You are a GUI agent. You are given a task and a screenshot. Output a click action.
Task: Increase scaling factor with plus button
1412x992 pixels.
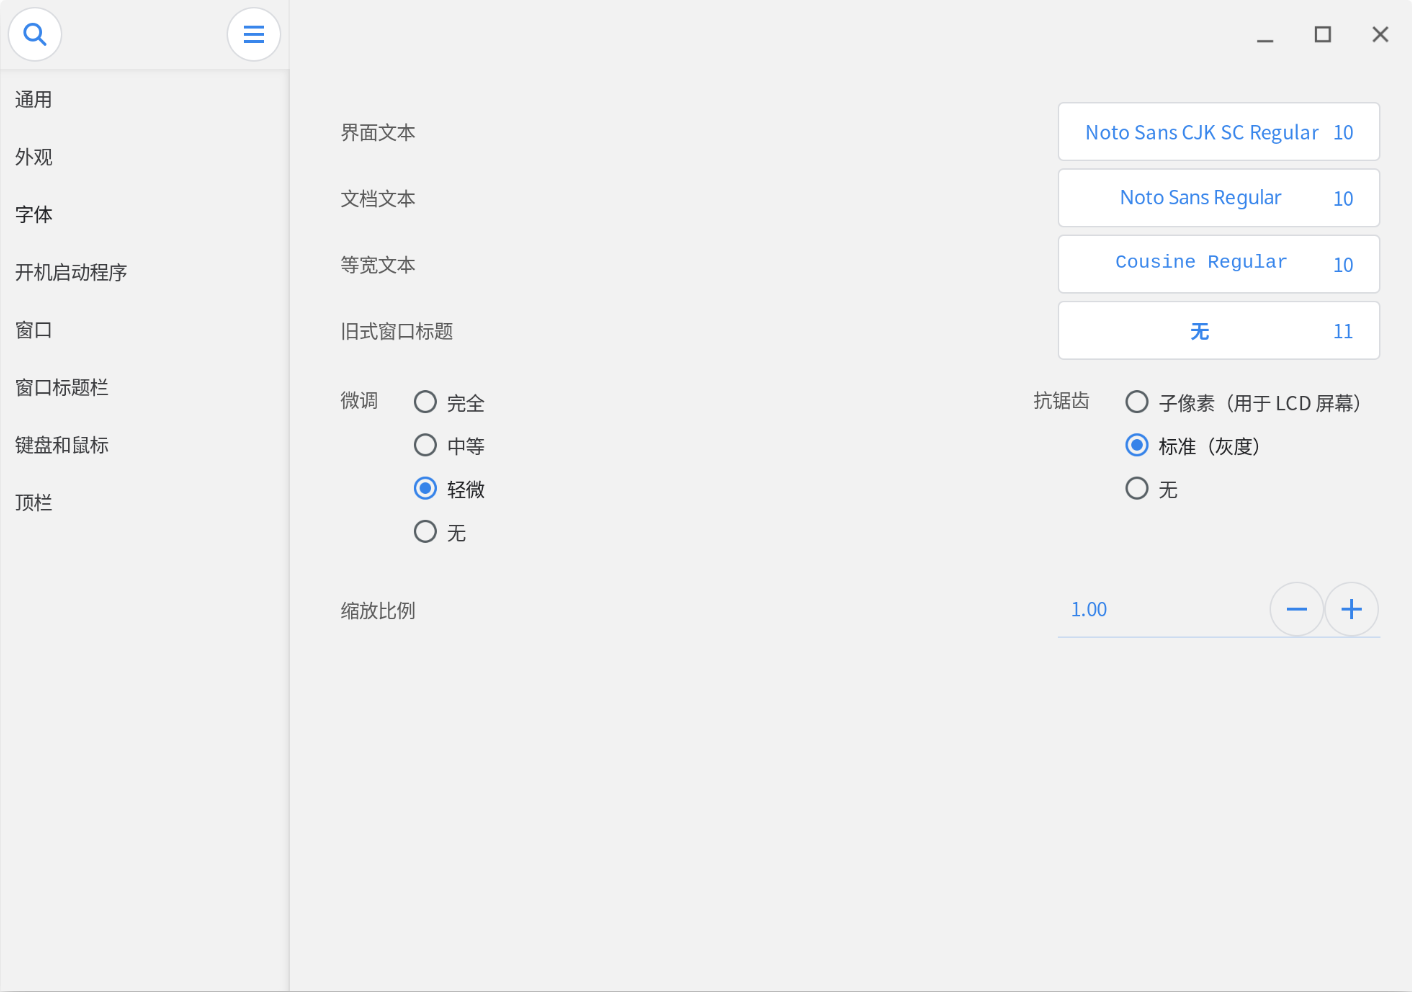tap(1351, 609)
